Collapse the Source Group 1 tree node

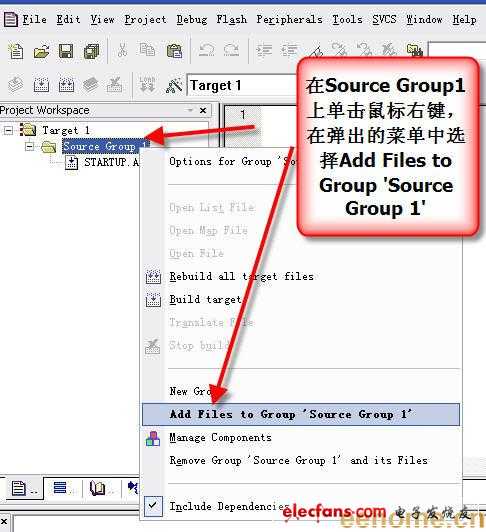point(30,147)
